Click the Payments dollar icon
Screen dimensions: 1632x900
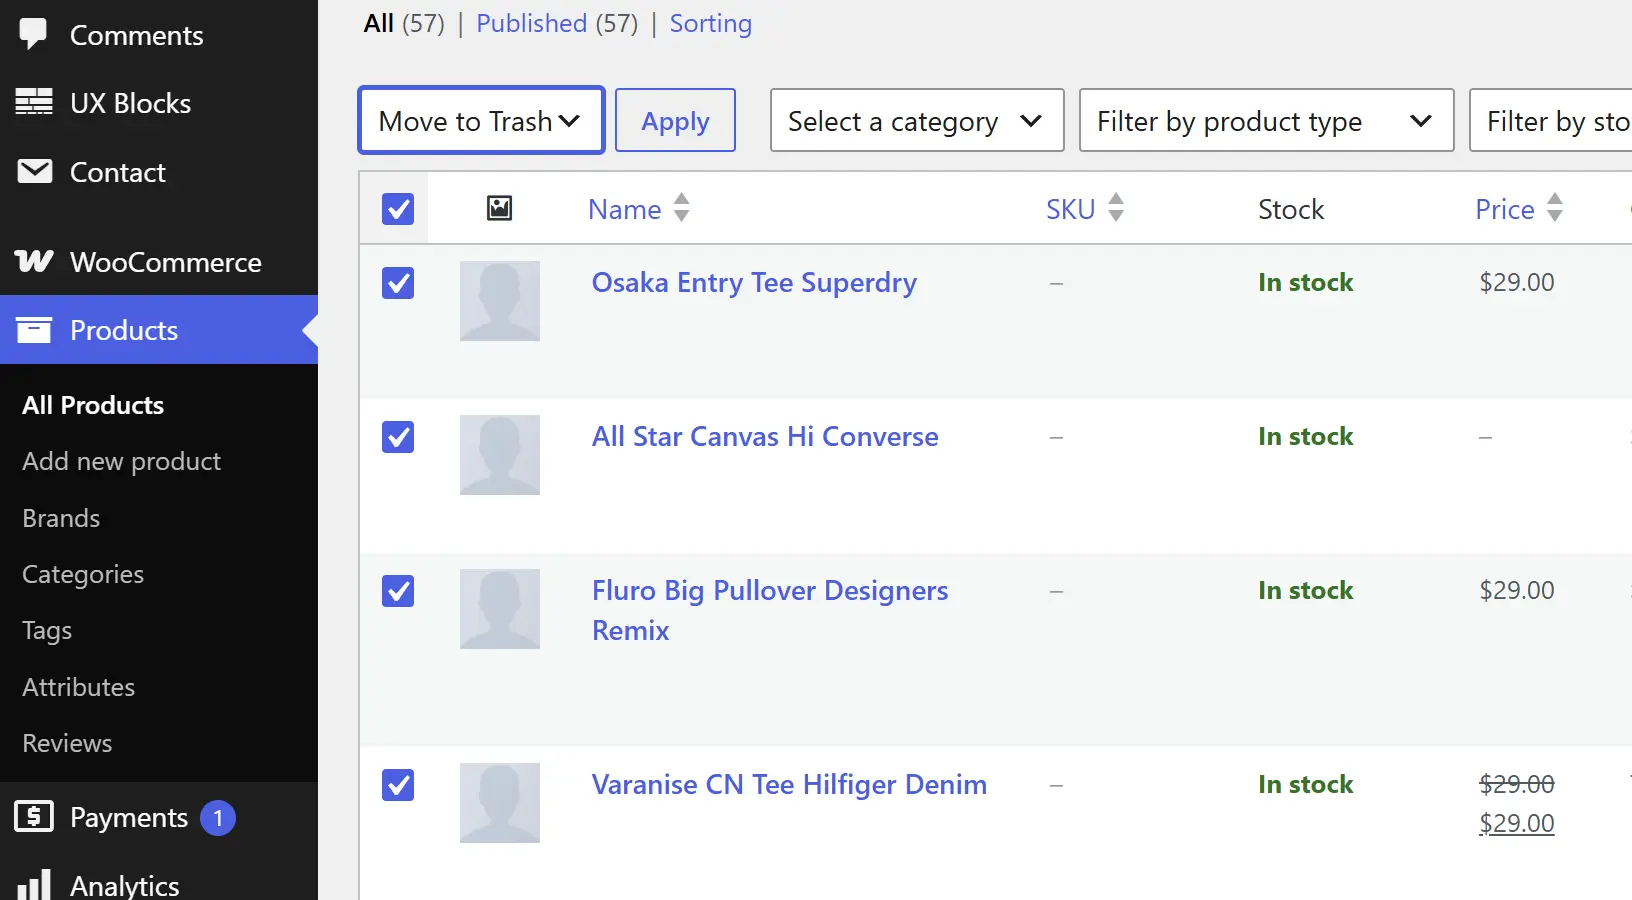coord(34,816)
